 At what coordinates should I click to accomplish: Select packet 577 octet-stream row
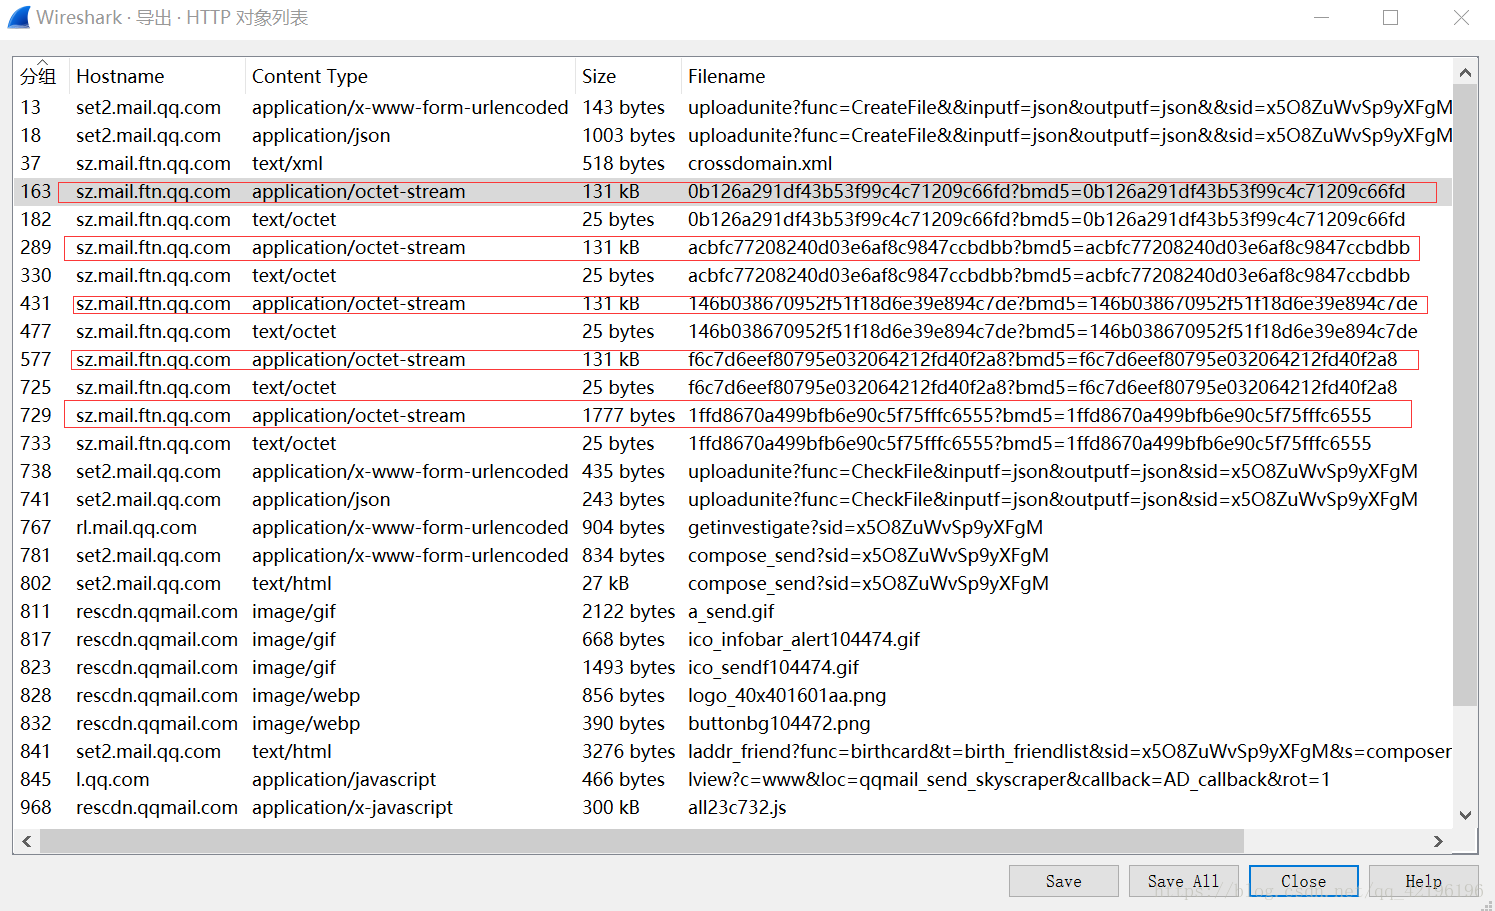733,359
